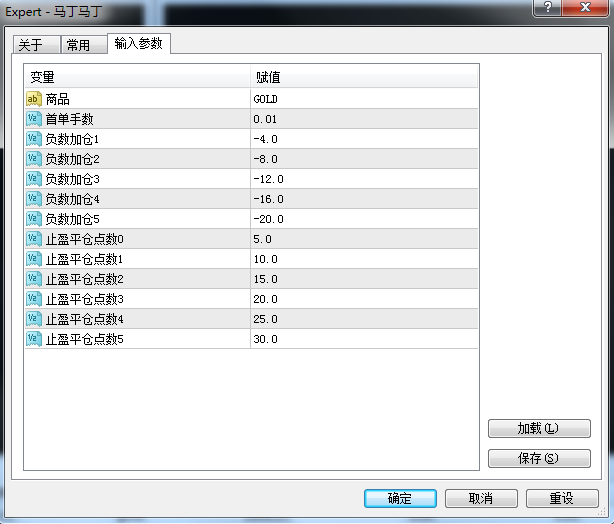Switch to the 关于 tab

point(32,45)
